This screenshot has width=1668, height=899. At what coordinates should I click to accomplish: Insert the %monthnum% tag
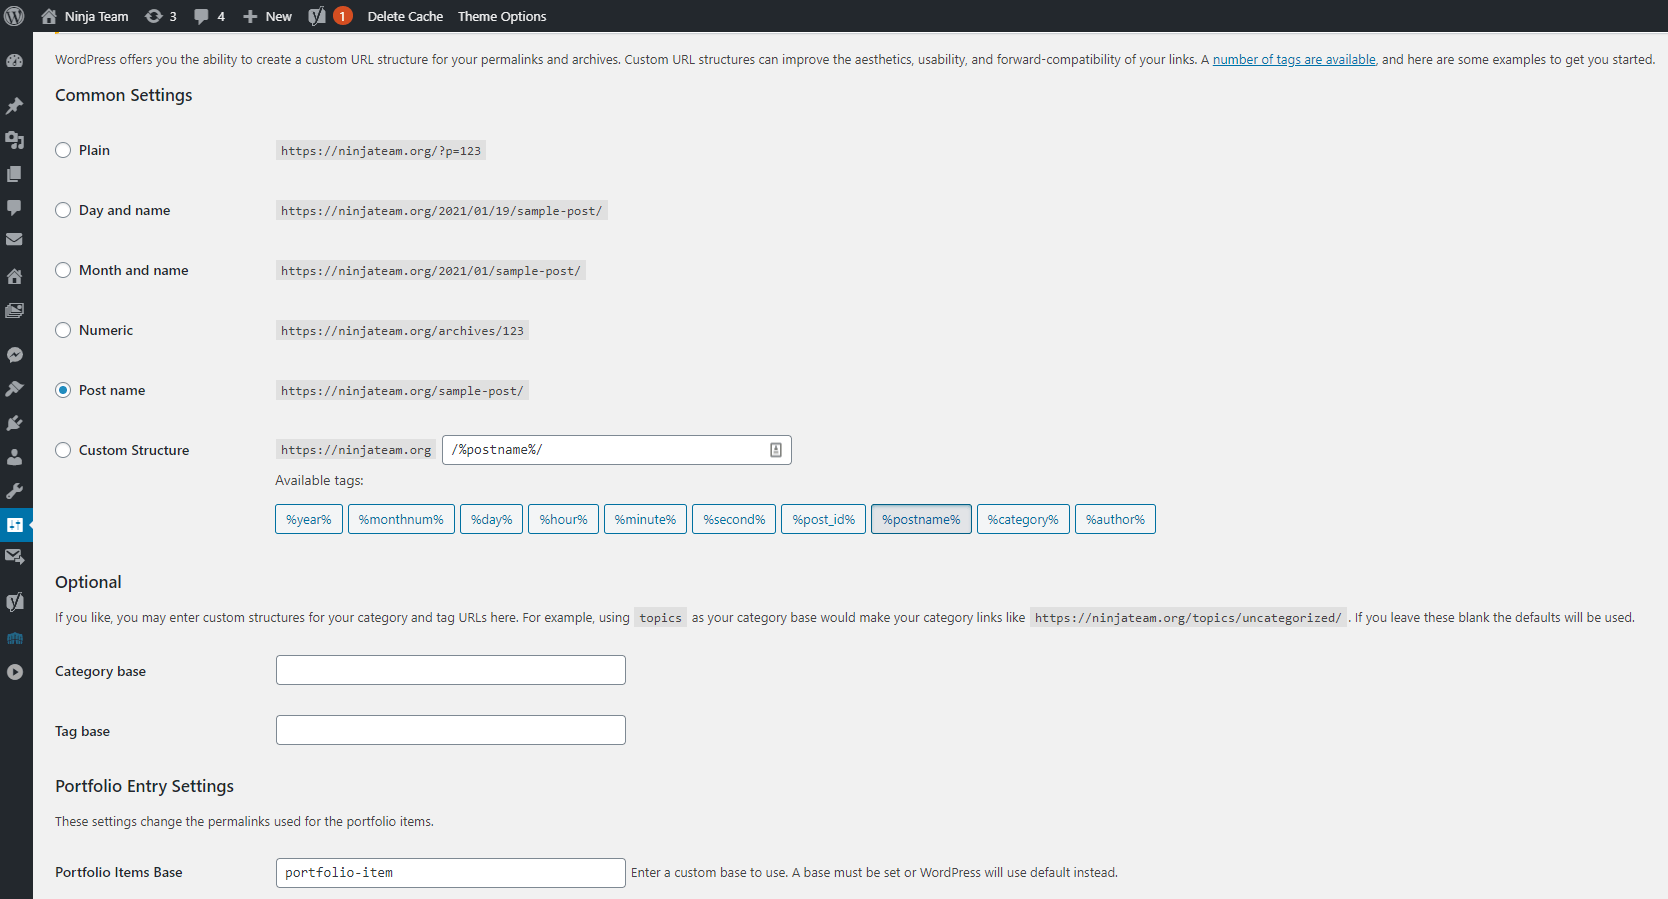point(401,519)
